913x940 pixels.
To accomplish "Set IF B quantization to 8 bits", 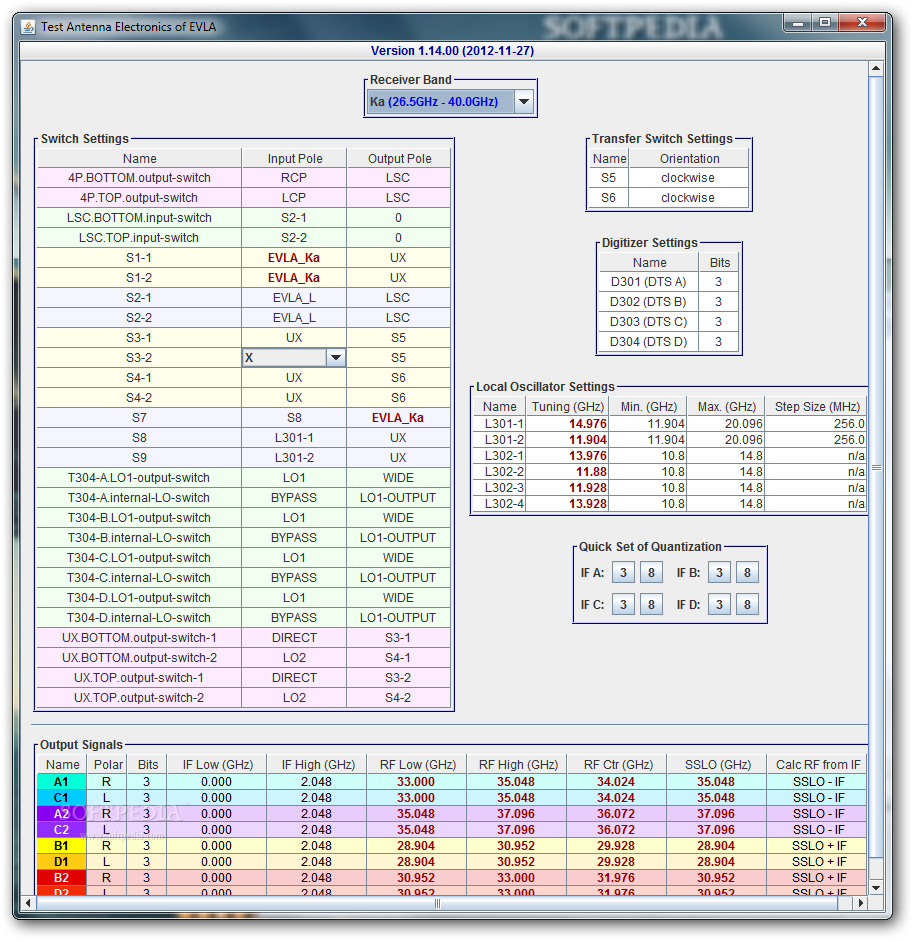I will [747, 573].
